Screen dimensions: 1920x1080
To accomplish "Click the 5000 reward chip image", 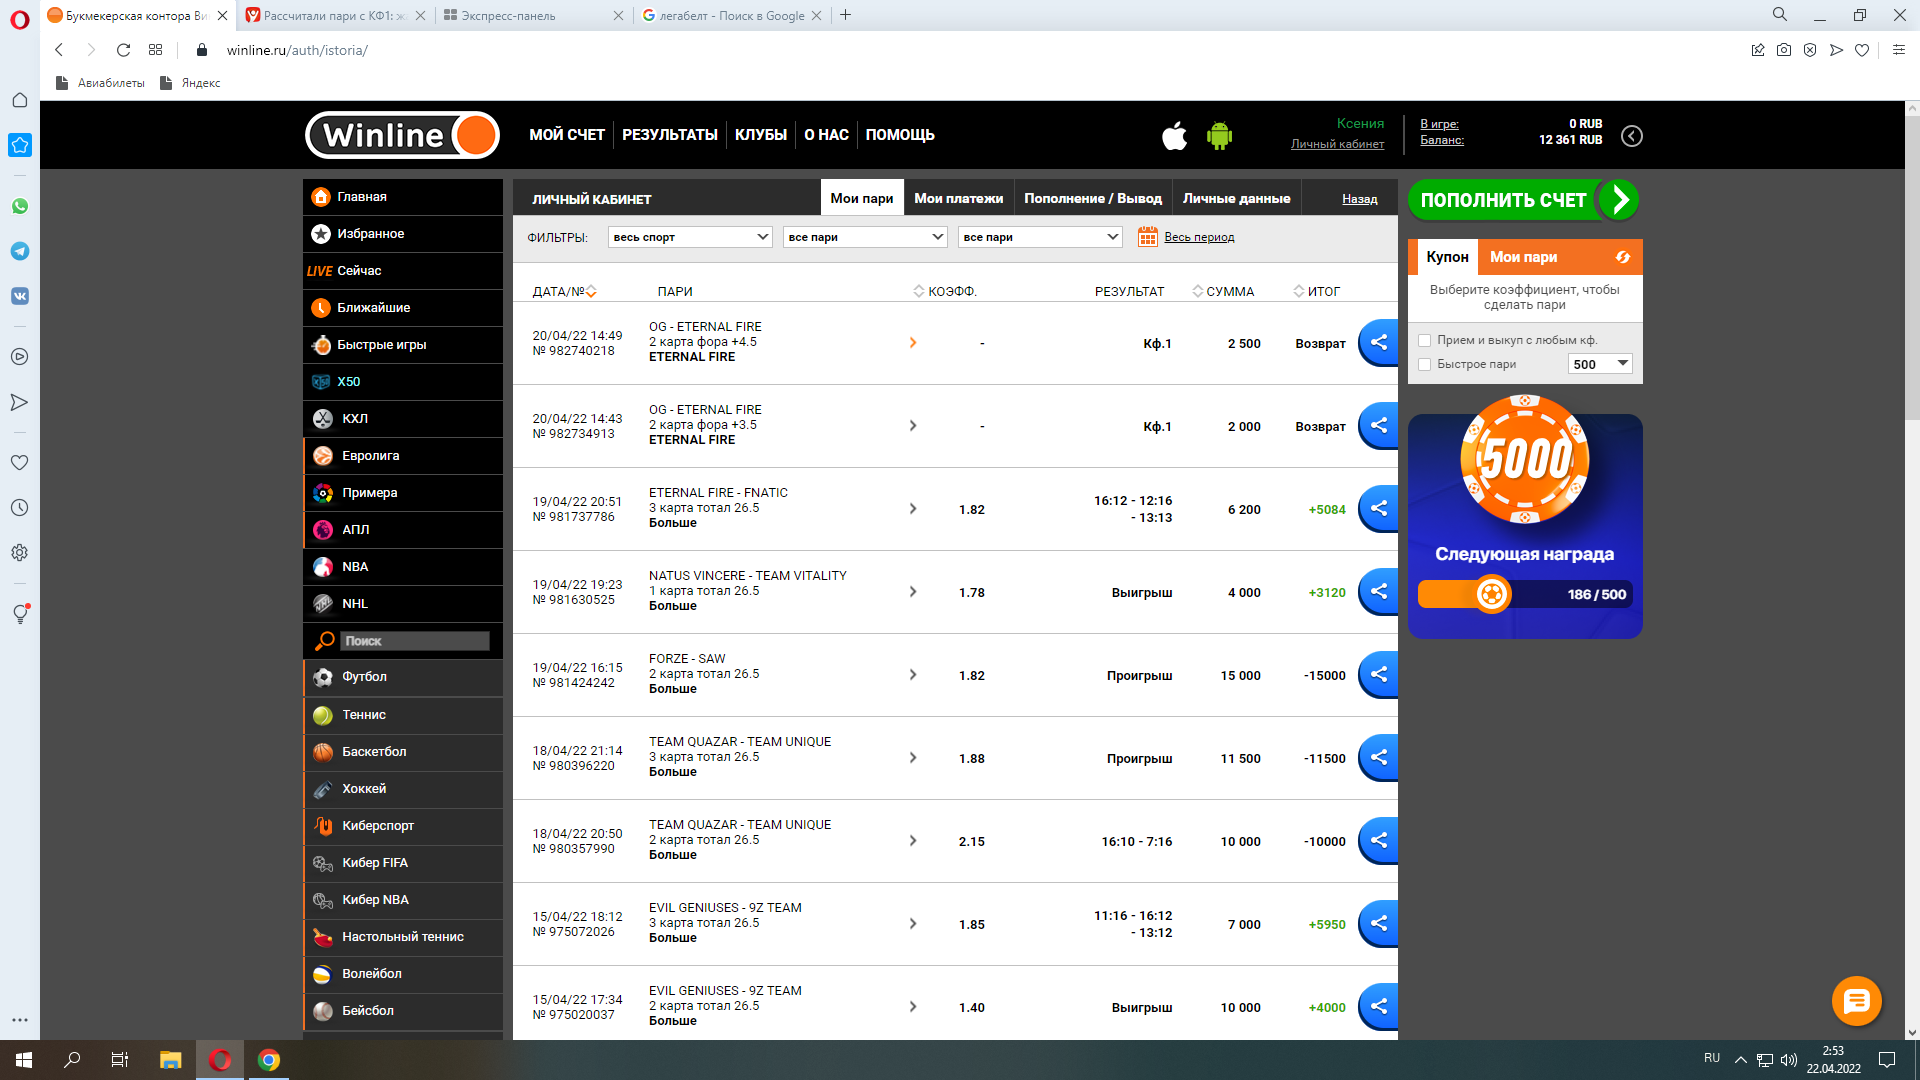I will [x=1524, y=460].
